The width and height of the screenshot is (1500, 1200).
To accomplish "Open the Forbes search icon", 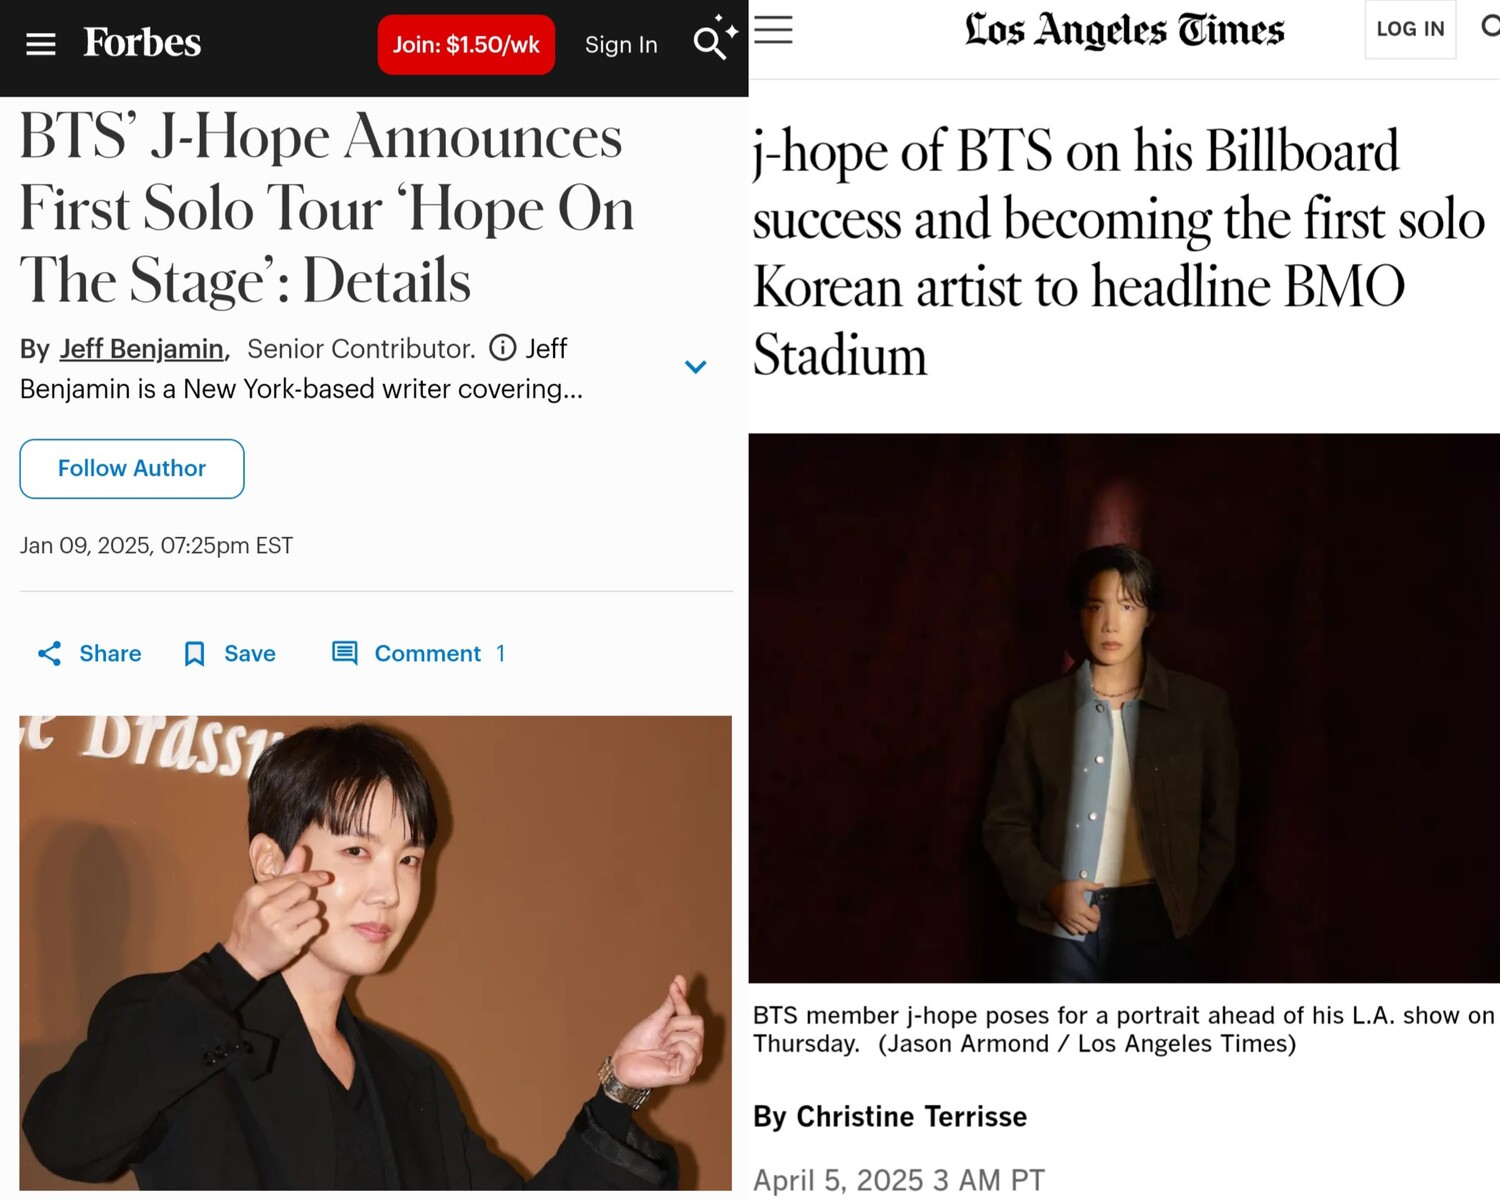I will pos(710,43).
